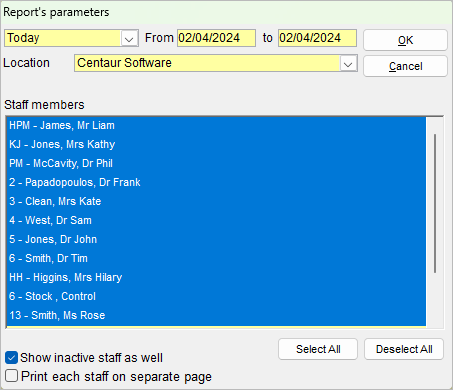This screenshot has height=390, width=453.
Task: Open the Today date range dropdown
Action: (x=129, y=38)
